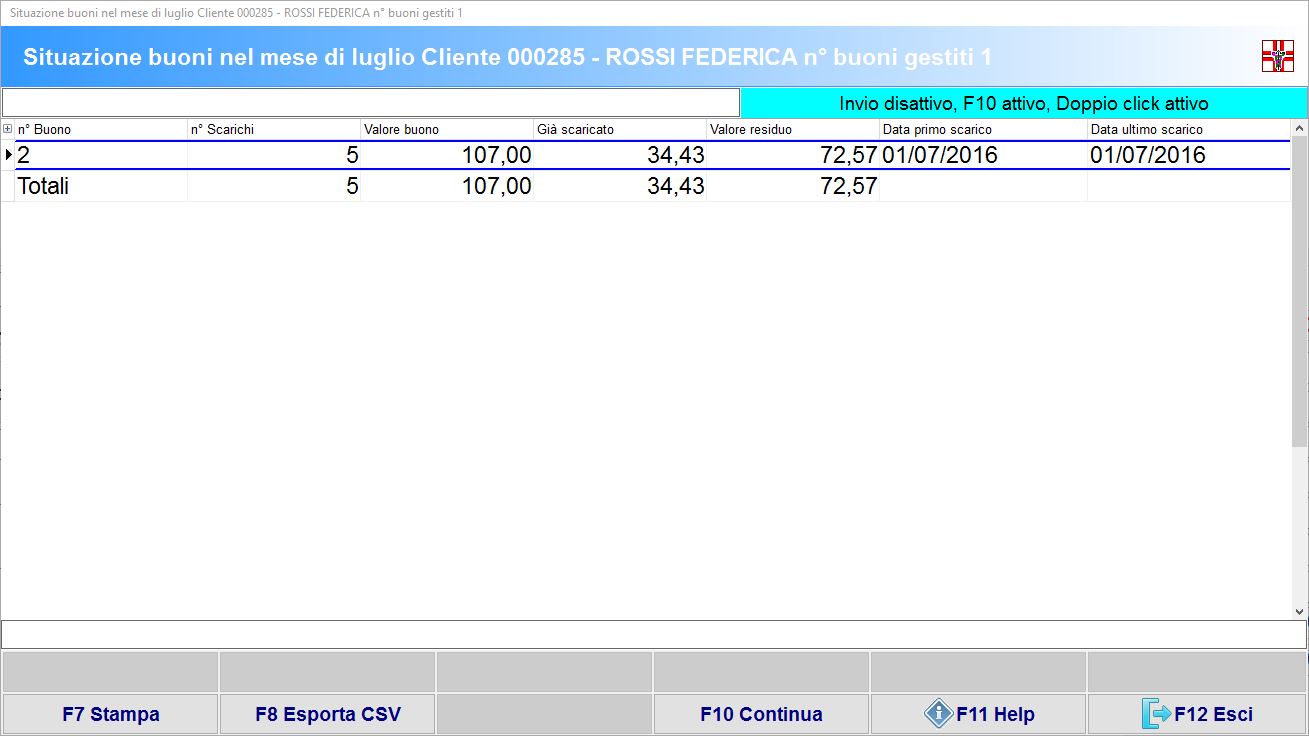The width and height of the screenshot is (1309, 736).
Task: Select the row indicator arrow for buono 2
Action: 8,155
